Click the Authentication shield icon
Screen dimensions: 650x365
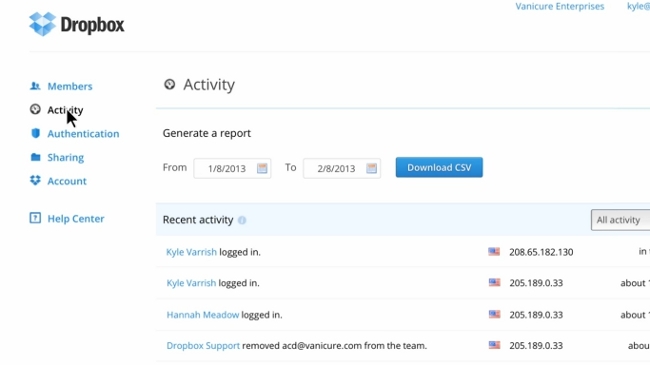(35, 133)
